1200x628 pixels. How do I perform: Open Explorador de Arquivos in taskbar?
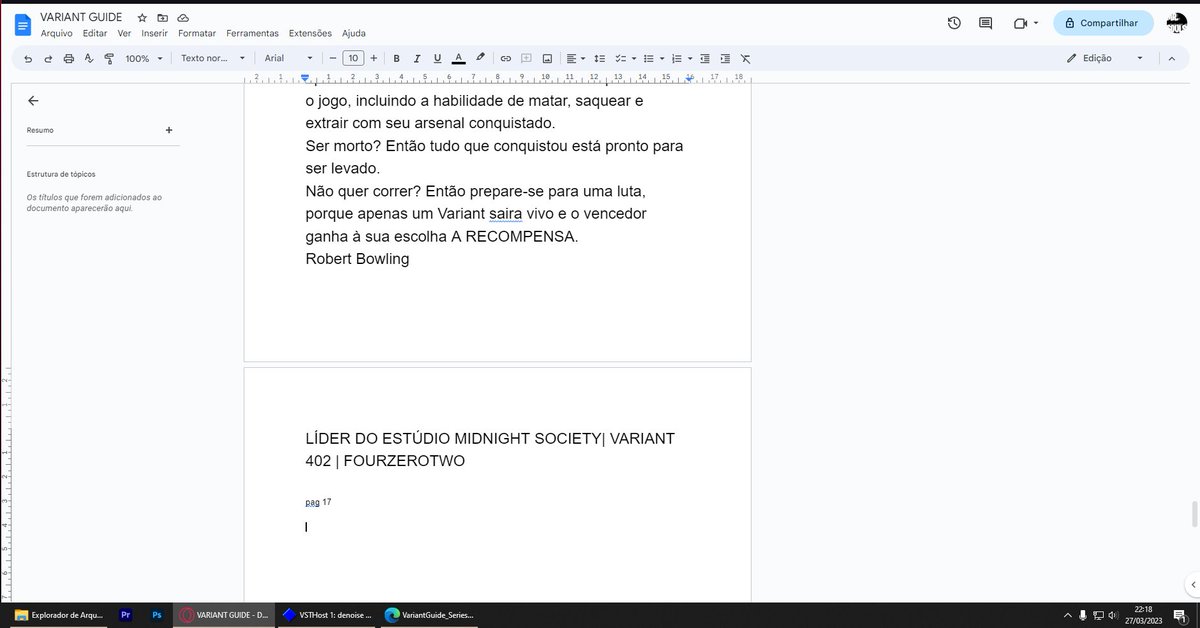(59, 615)
